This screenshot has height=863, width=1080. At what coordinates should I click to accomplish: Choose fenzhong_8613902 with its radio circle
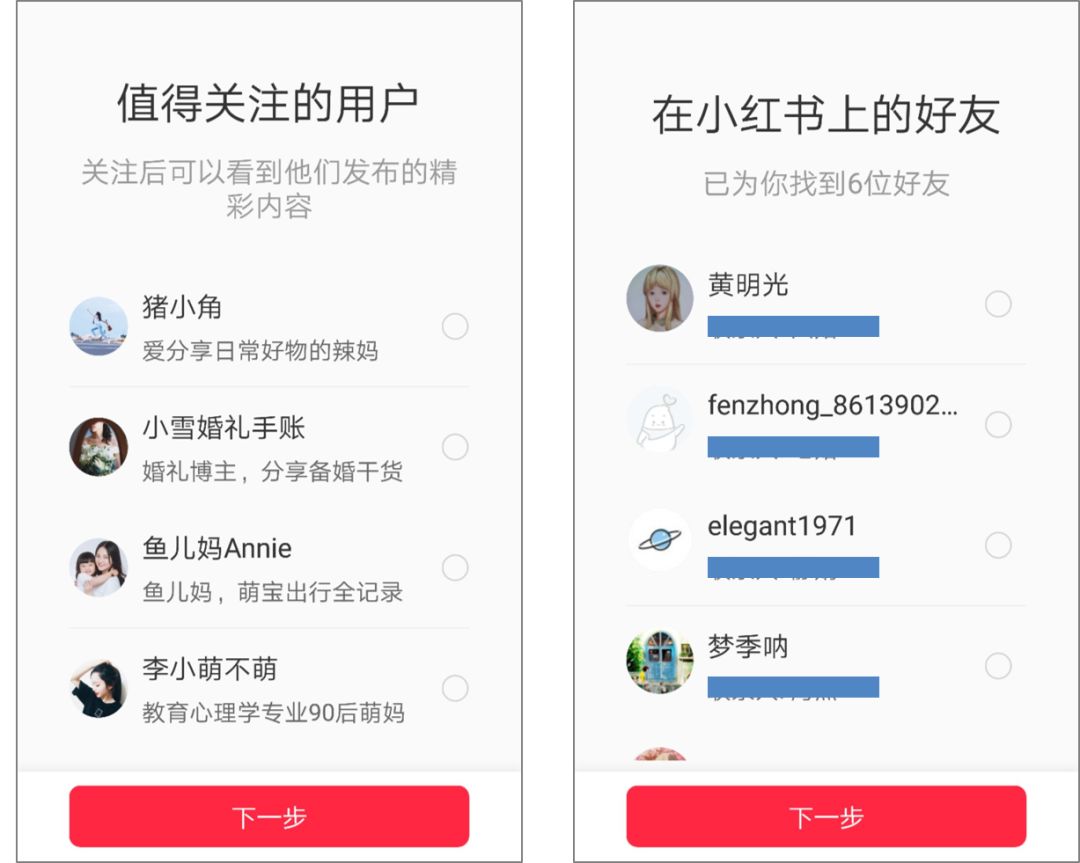[x=998, y=425]
